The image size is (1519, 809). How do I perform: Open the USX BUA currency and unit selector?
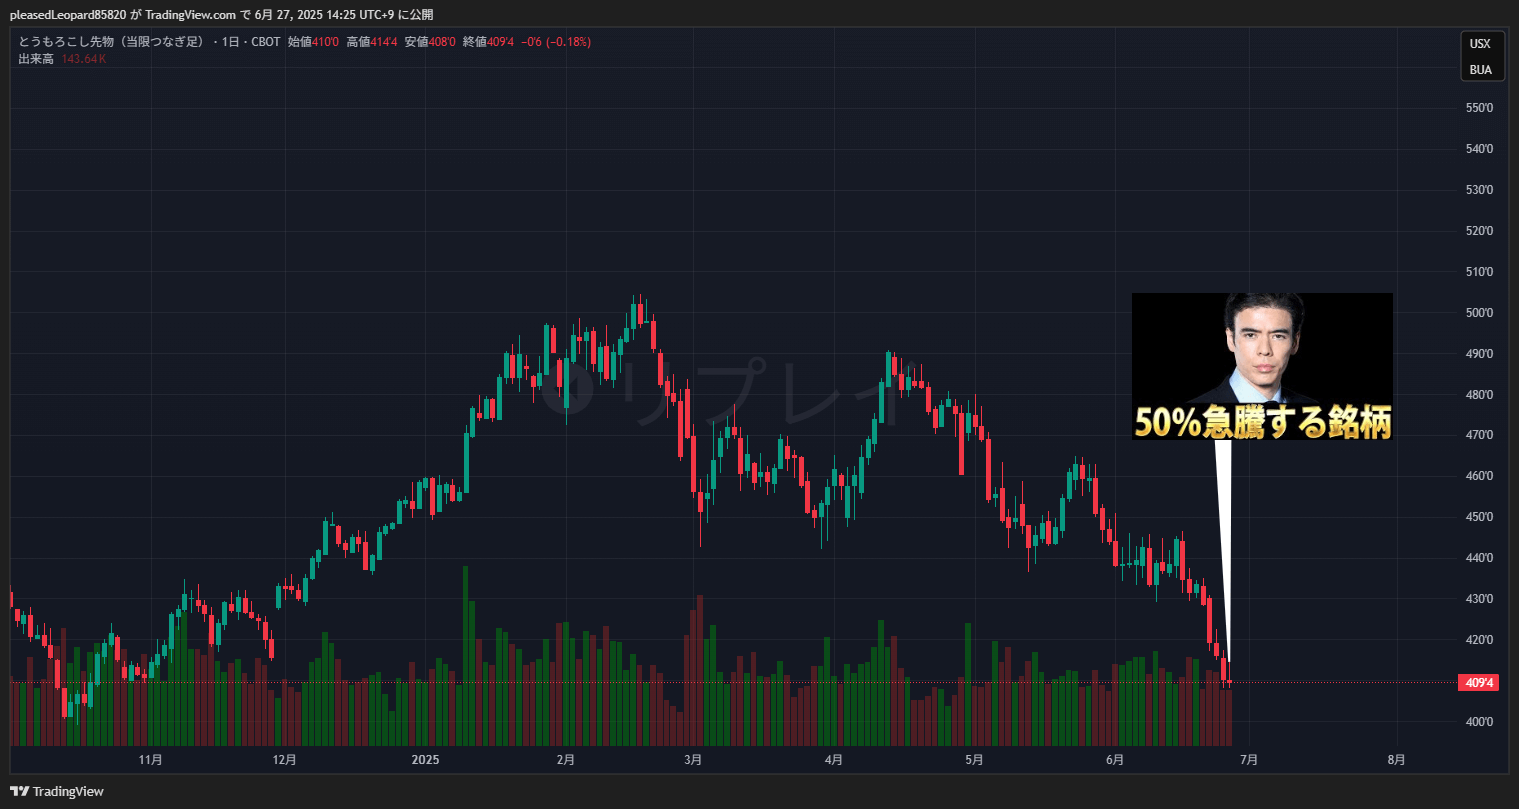[1480, 57]
